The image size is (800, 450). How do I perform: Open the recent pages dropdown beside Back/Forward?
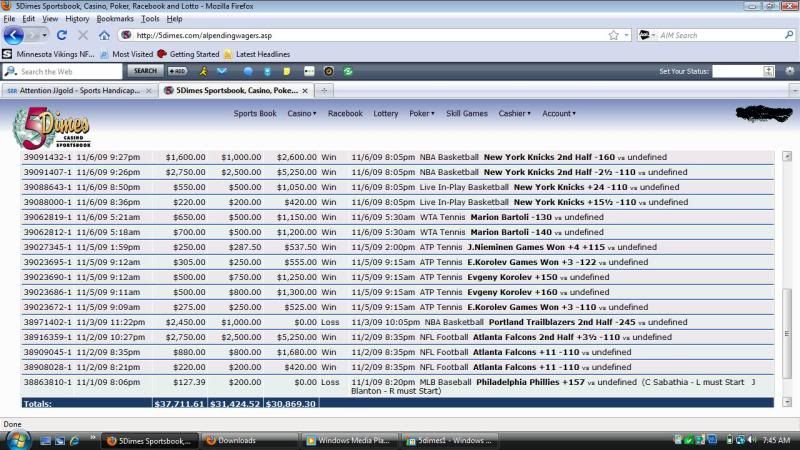click(x=45, y=35)
